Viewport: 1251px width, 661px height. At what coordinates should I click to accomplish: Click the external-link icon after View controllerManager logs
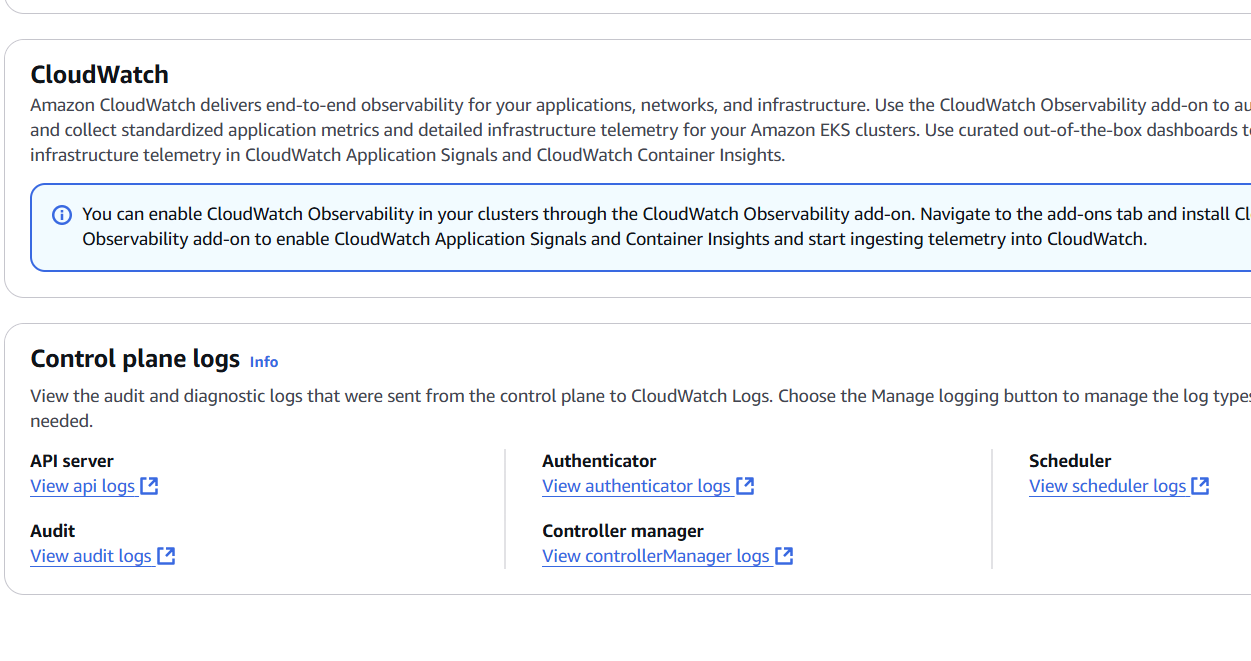click(784, 556)
